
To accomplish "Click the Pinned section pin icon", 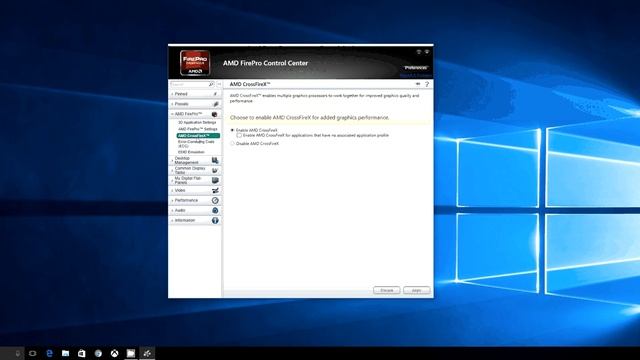I will 215,94.
